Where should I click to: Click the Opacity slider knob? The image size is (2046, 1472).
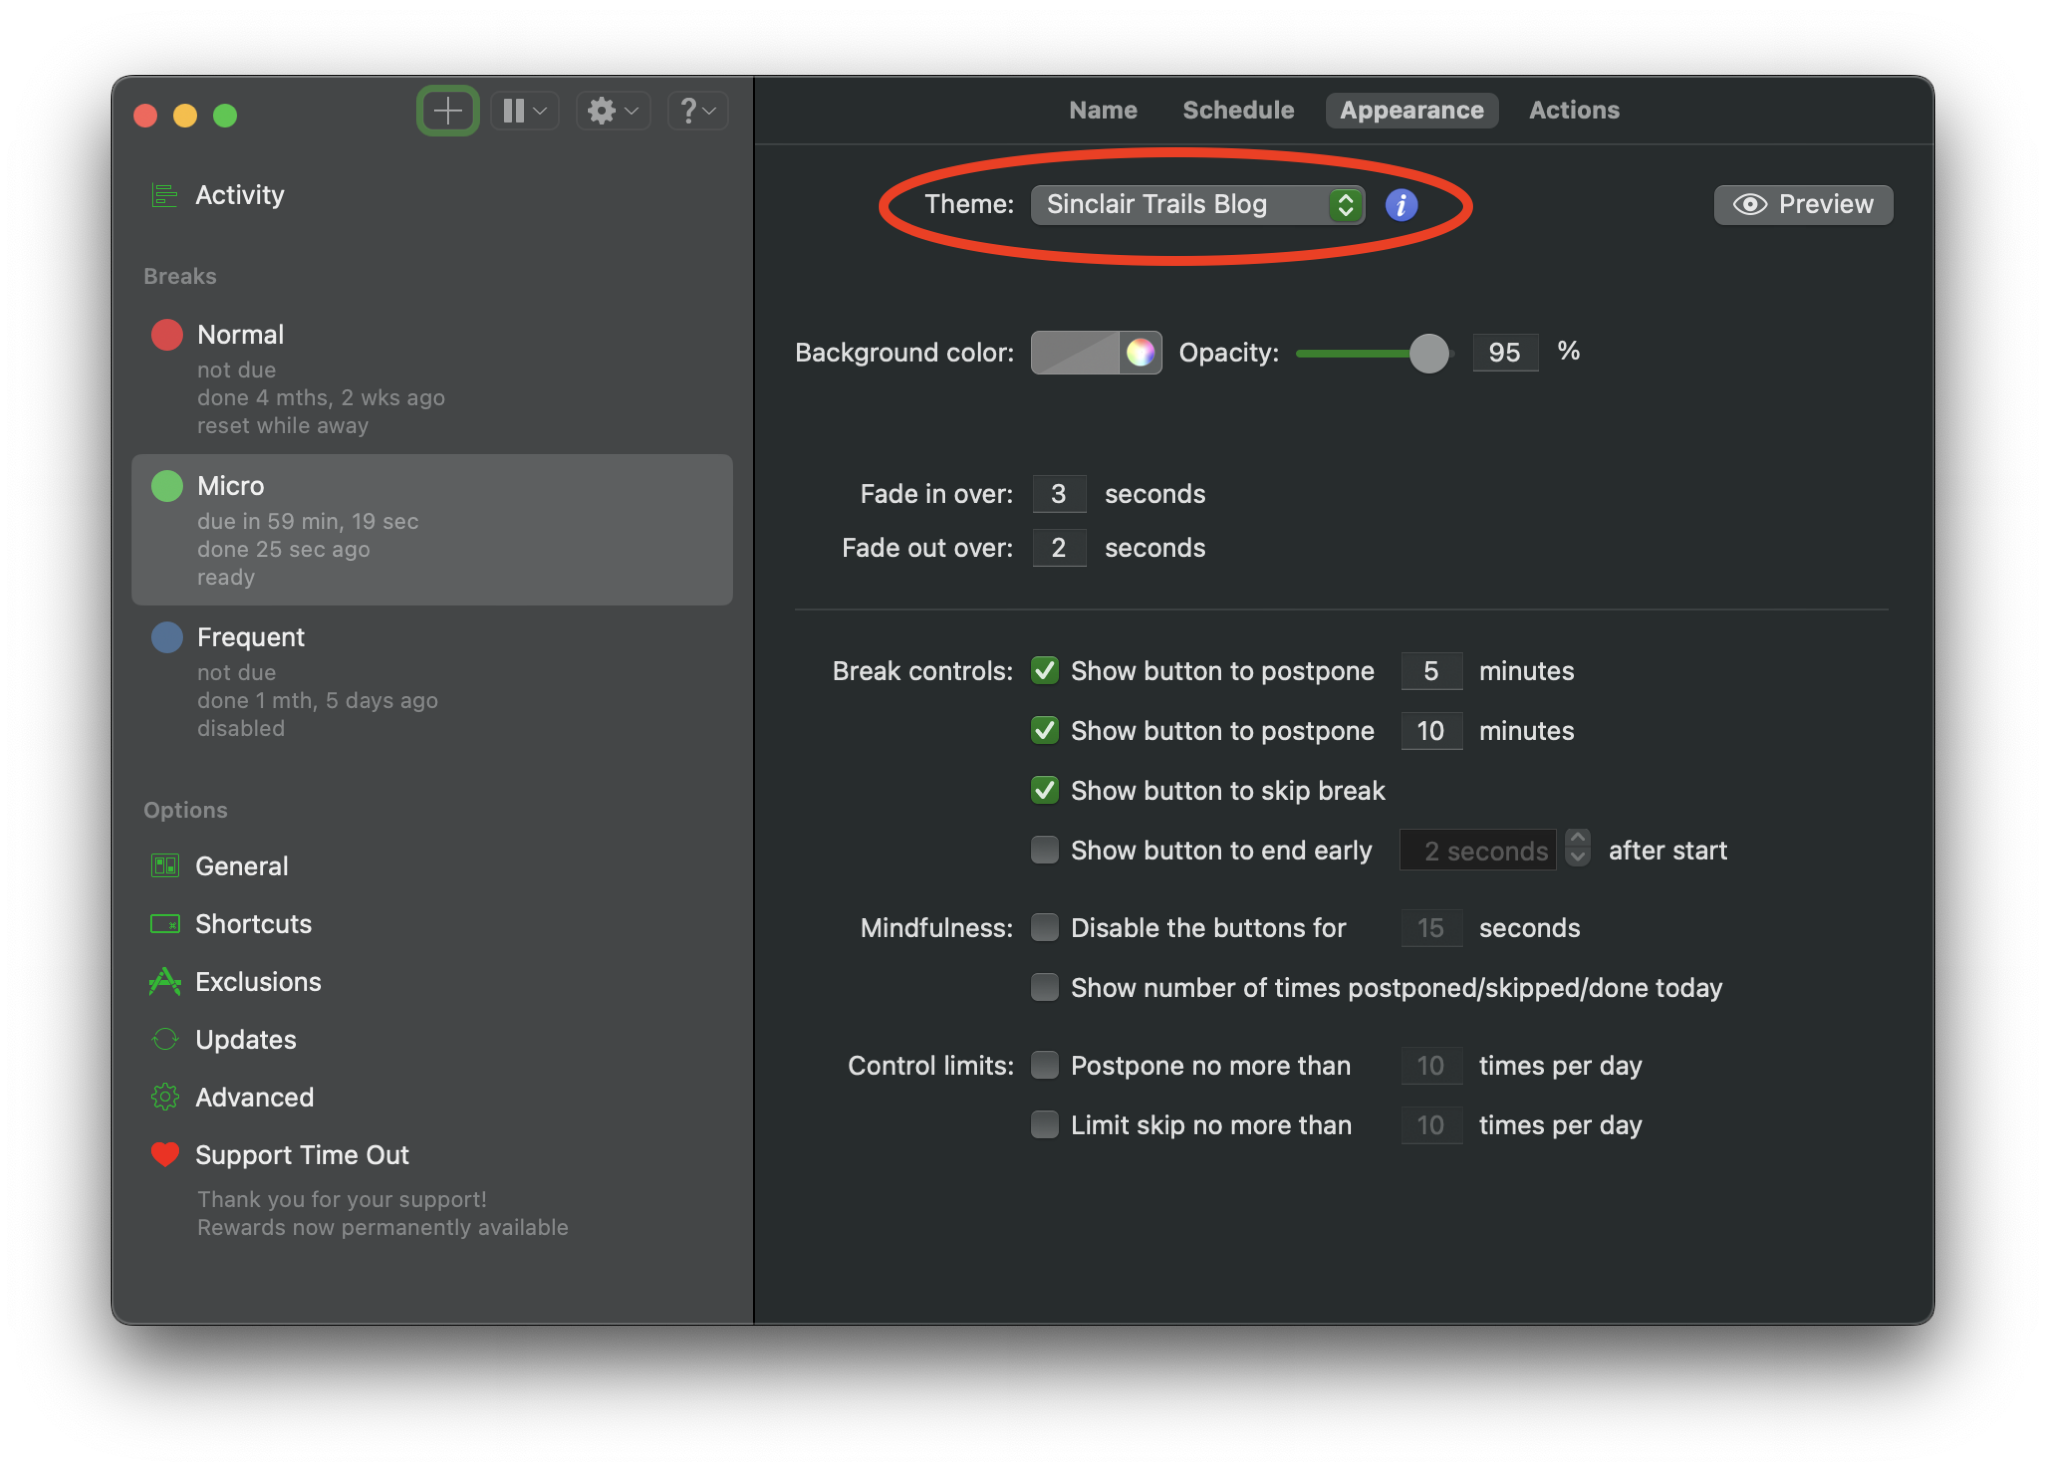coord(1428,353)
